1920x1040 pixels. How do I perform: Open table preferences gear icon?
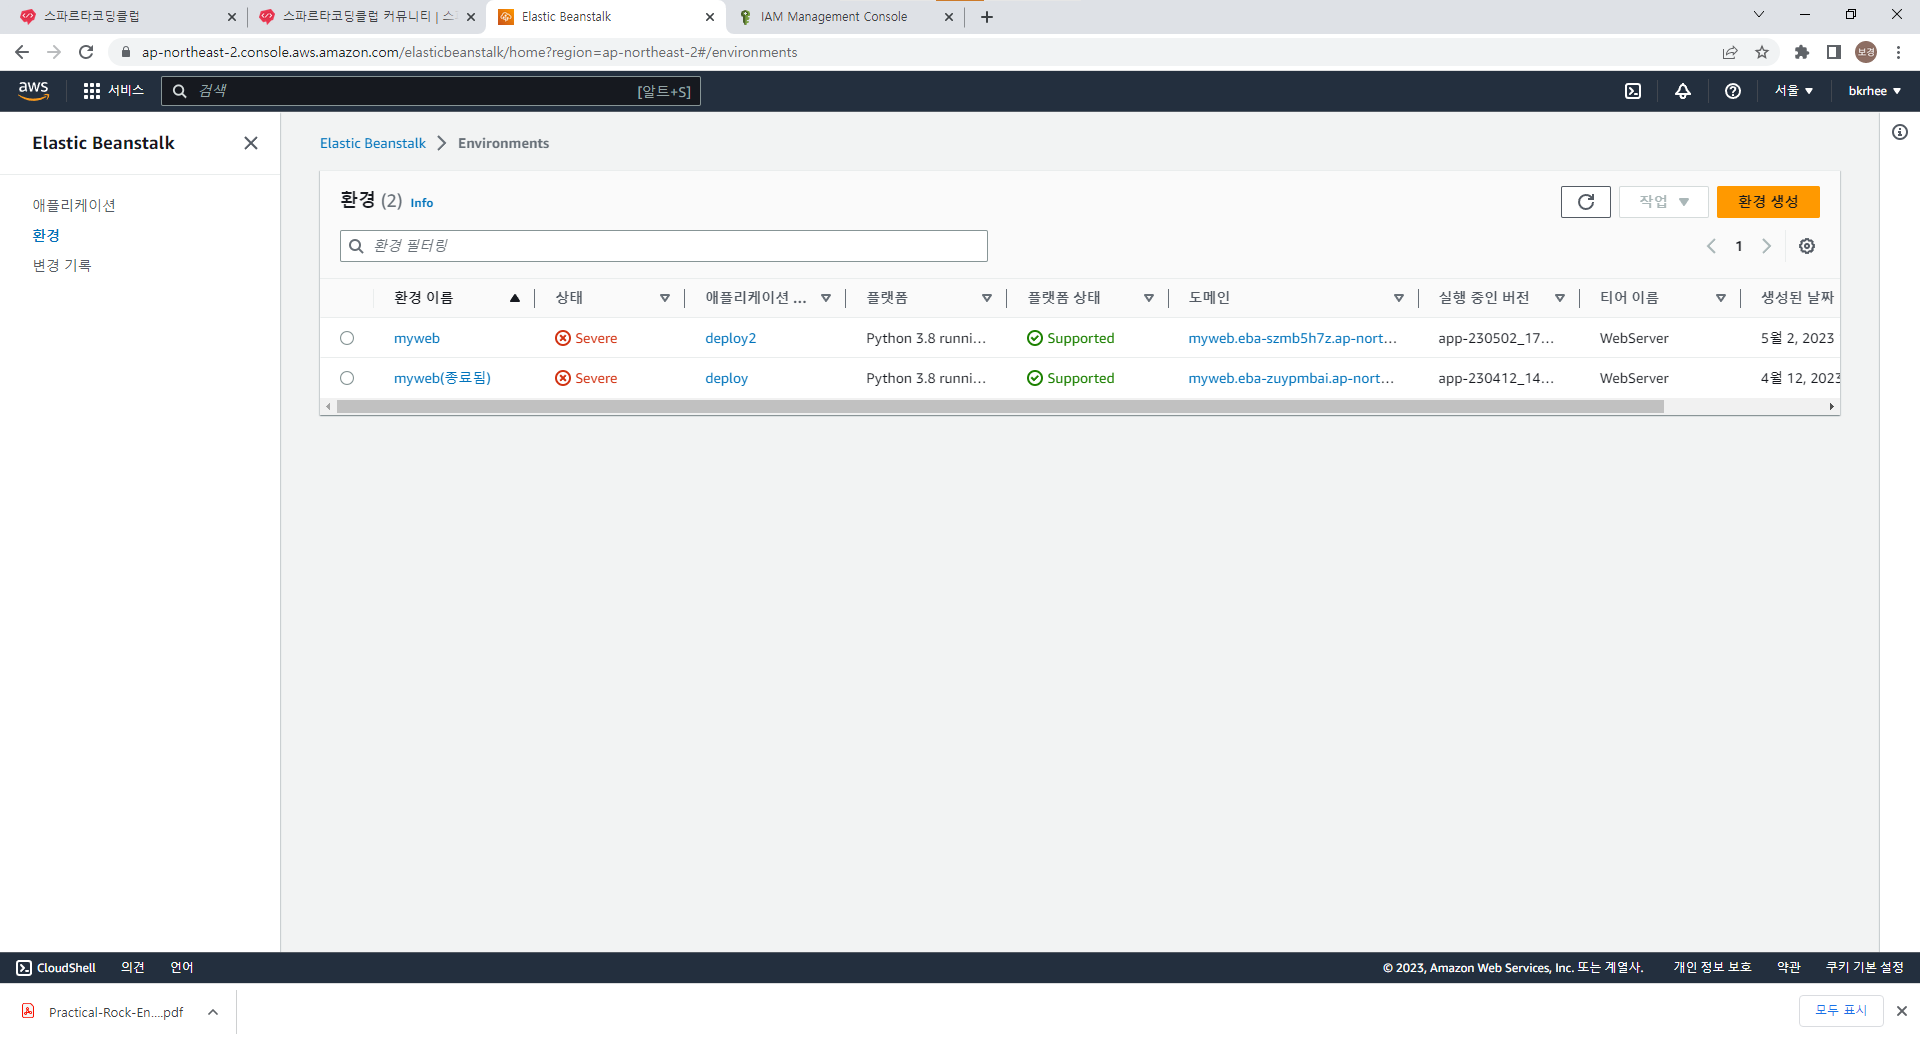click(1807, 246)
